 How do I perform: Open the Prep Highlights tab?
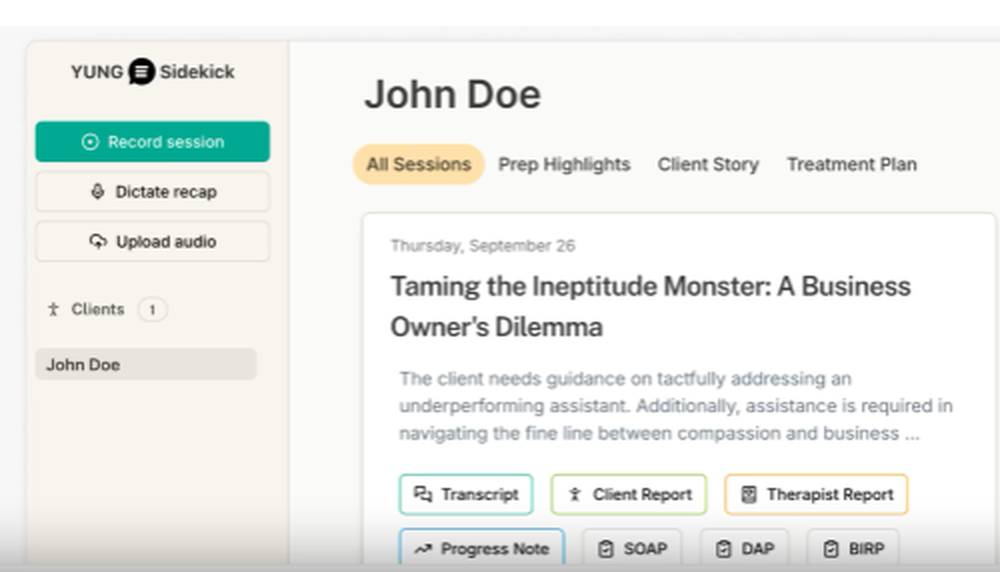(564, 165)
